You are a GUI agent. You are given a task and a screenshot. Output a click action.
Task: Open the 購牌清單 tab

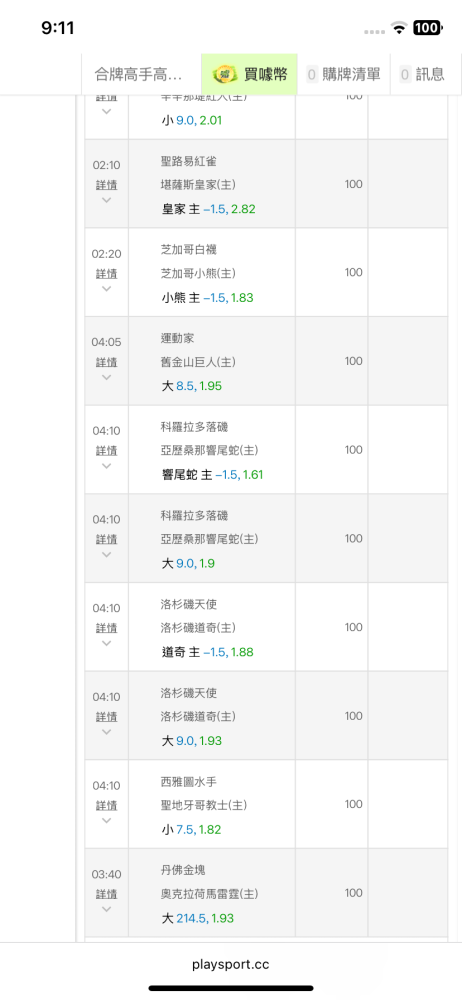pyautogui.click(x=345, y=74)
